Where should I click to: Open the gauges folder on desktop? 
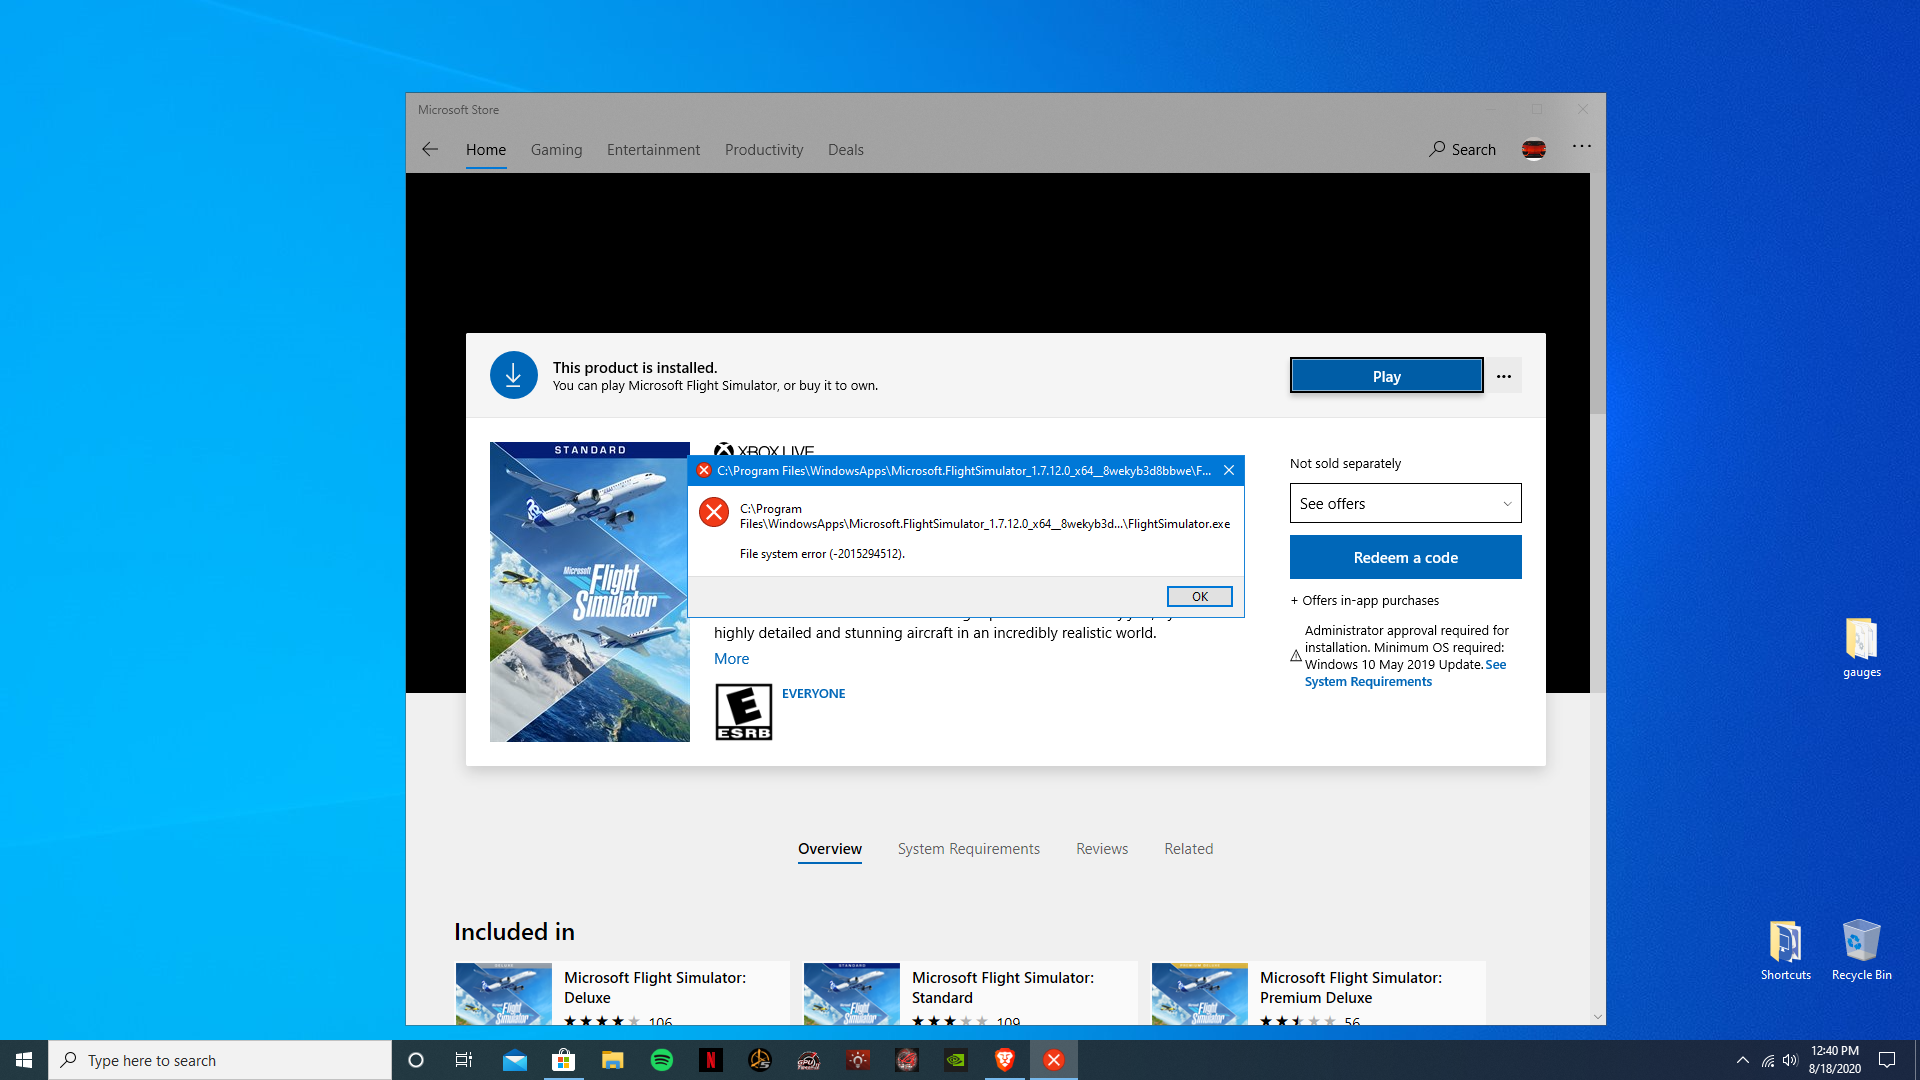[x=1861, y=648]
